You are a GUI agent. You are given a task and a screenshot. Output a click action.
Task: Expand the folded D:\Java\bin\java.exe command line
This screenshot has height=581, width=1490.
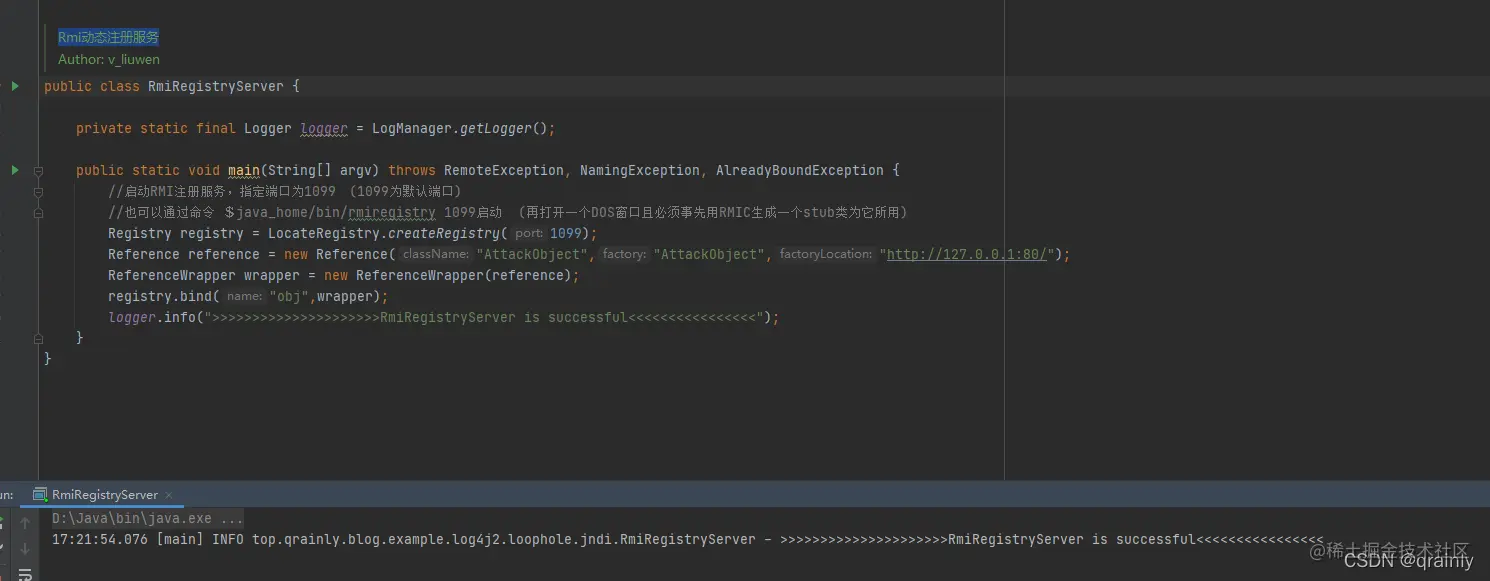[x=147, y=519]
